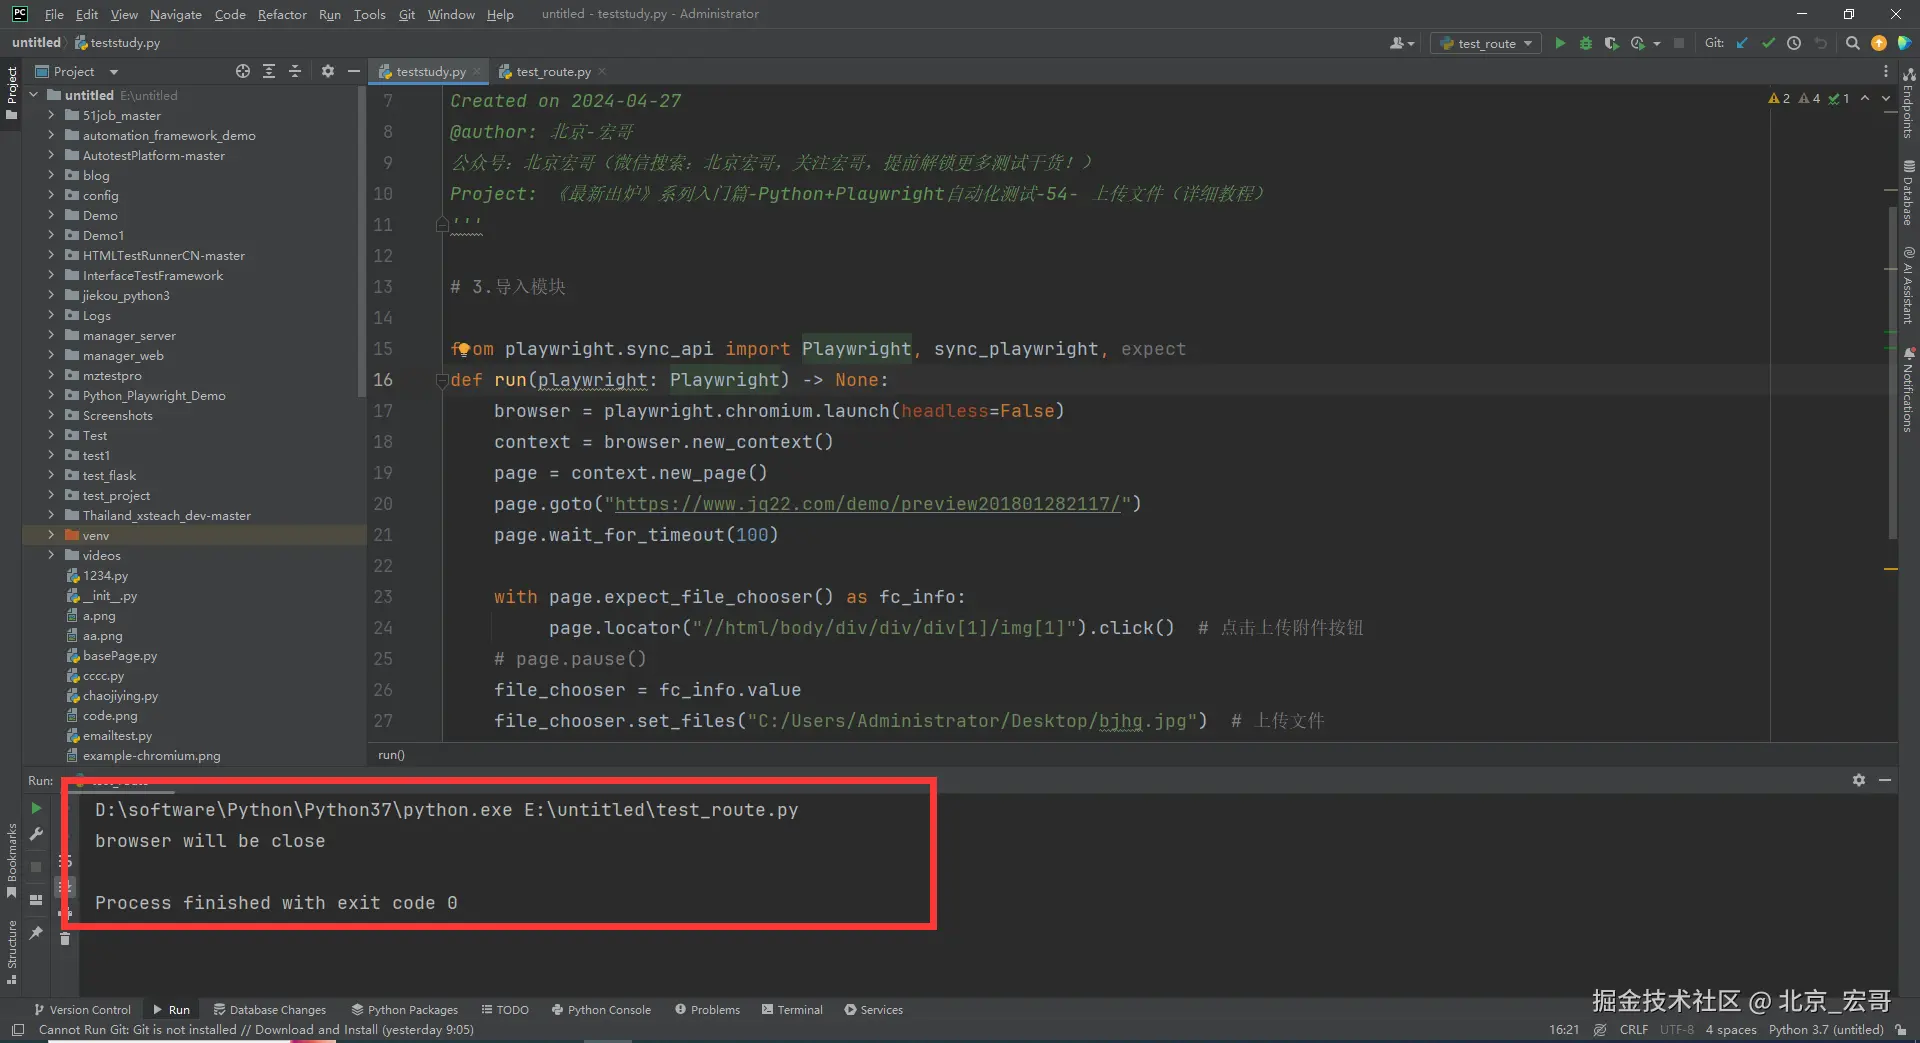Switch to the test_route.py editor tab

click(552, 71)
